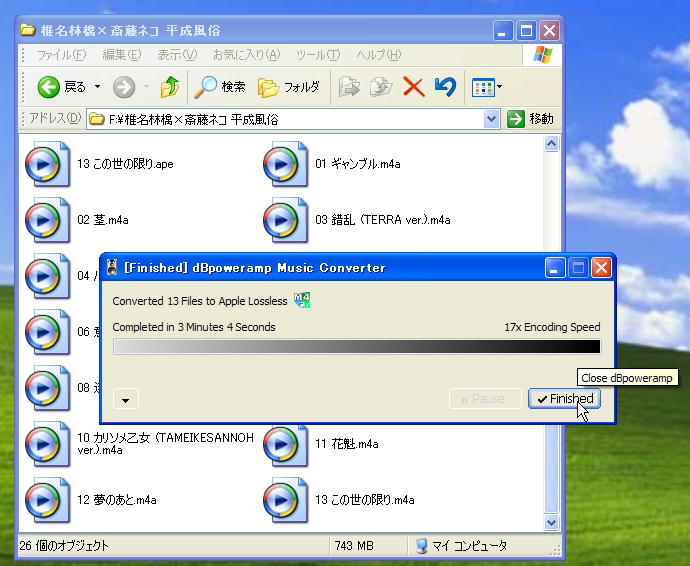Click the 11 花魁.m4a file name
Screen dimensions: 690x566
(346, 444)
